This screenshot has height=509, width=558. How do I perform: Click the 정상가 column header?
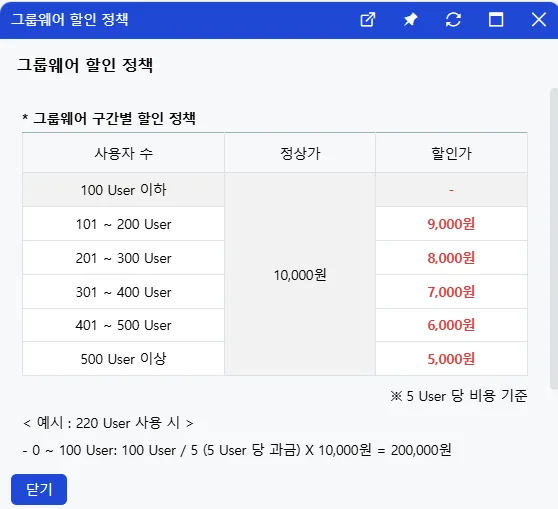click(300, 153)
